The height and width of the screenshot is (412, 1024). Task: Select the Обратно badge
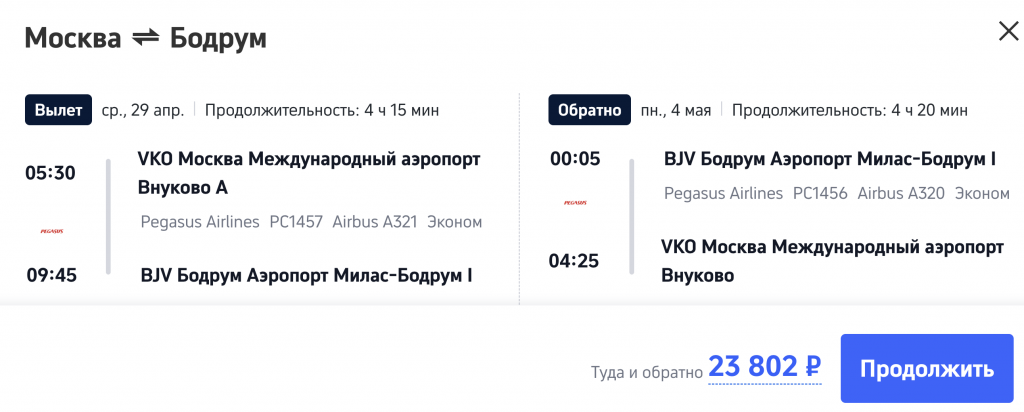pos(590,110)
